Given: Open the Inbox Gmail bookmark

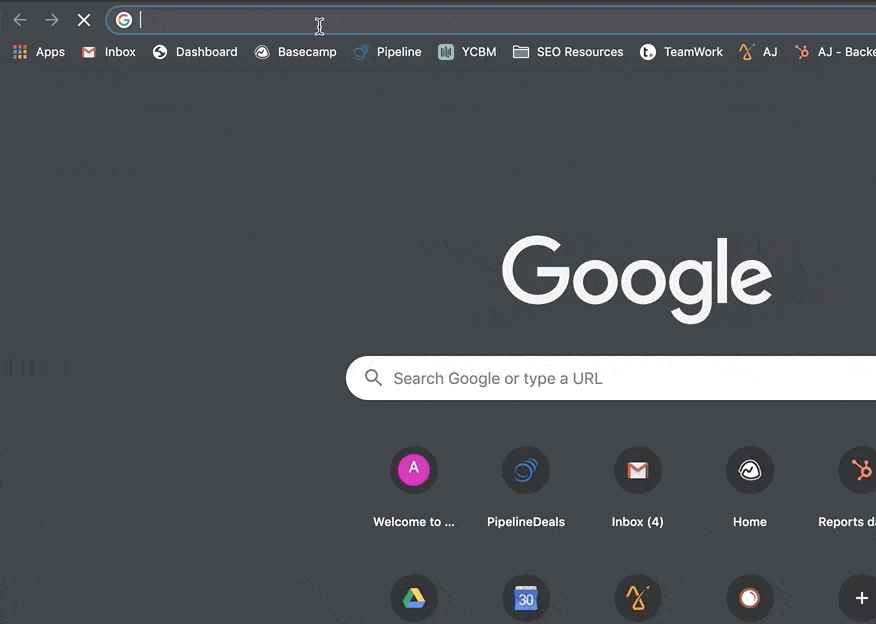Looking at the screenshot, I should pos(109,52).
